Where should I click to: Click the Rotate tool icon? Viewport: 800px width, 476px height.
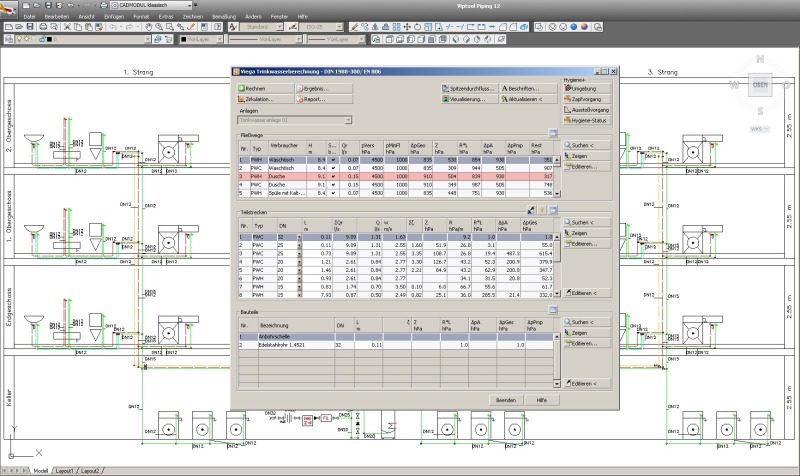(417, 27)
